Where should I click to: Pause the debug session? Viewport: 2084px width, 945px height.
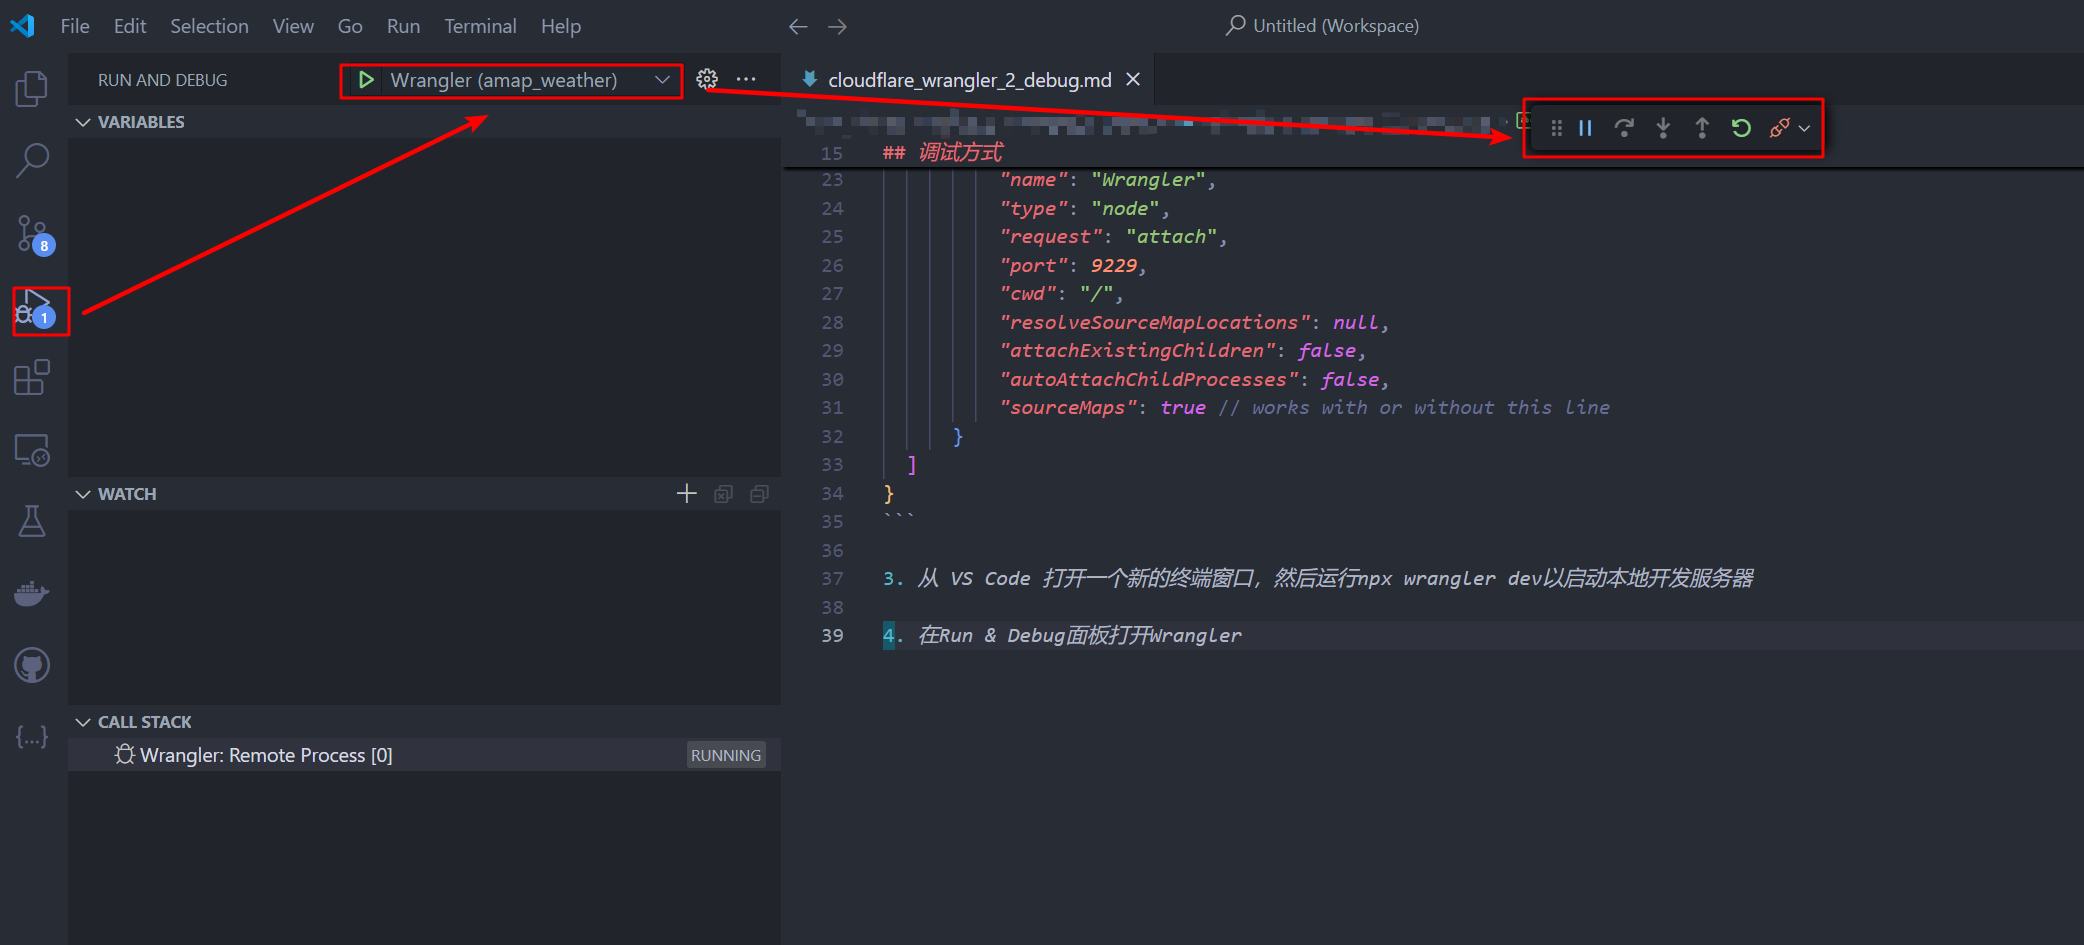click(x=1585, y=128)
